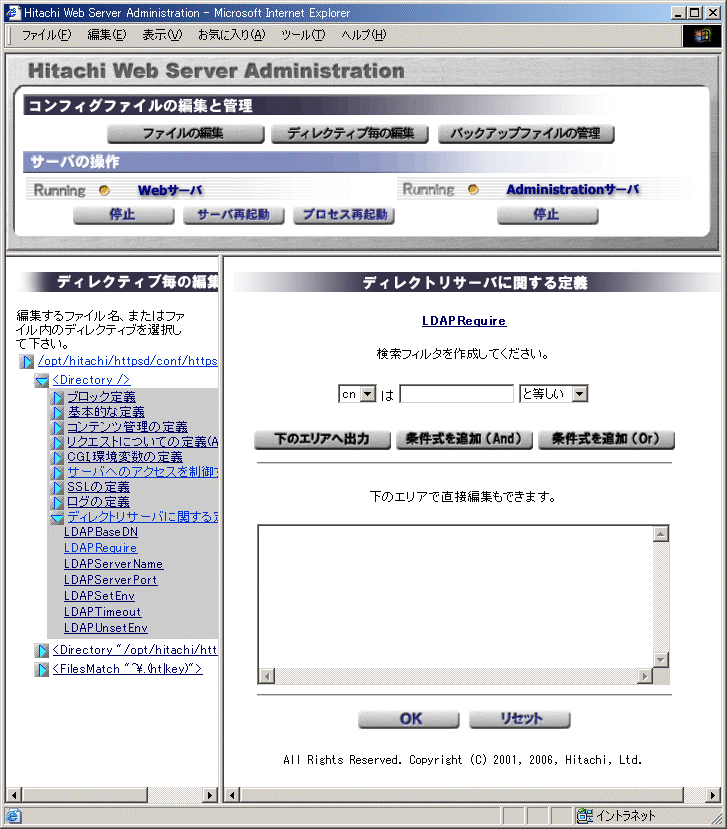Image resolution: width=727 pixels, height=829 pixels.
Task: Expand the <FilesMatch> arrow icon
Action: coord(41,669)
